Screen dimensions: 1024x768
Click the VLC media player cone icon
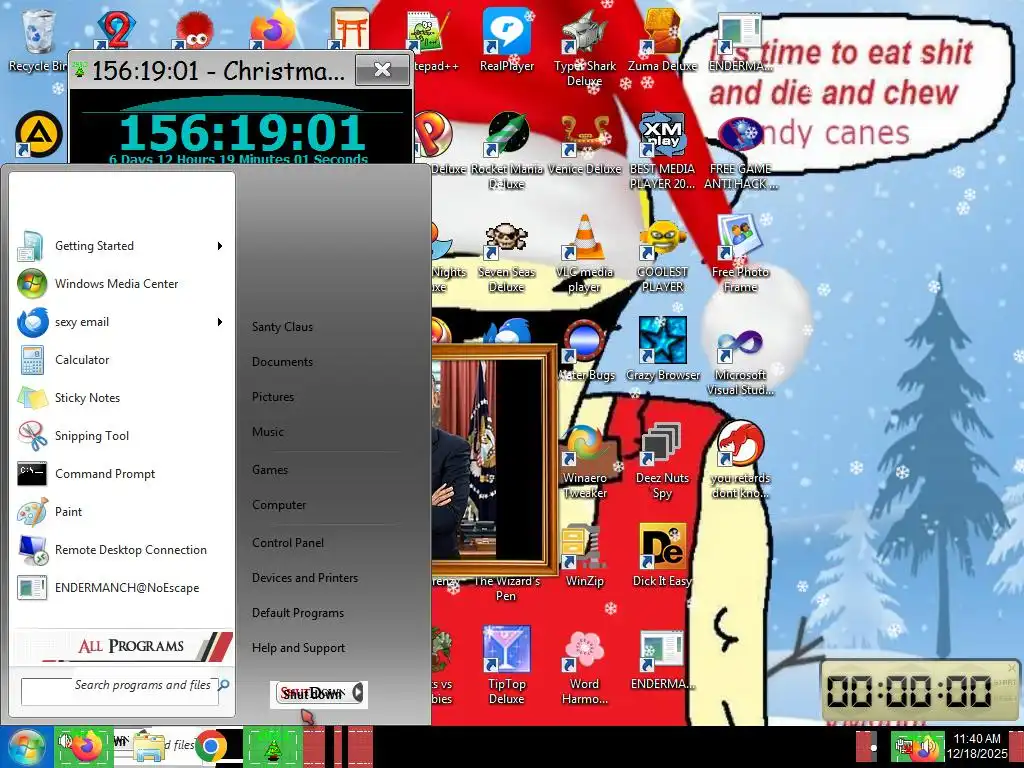click(x=584, y=255)
